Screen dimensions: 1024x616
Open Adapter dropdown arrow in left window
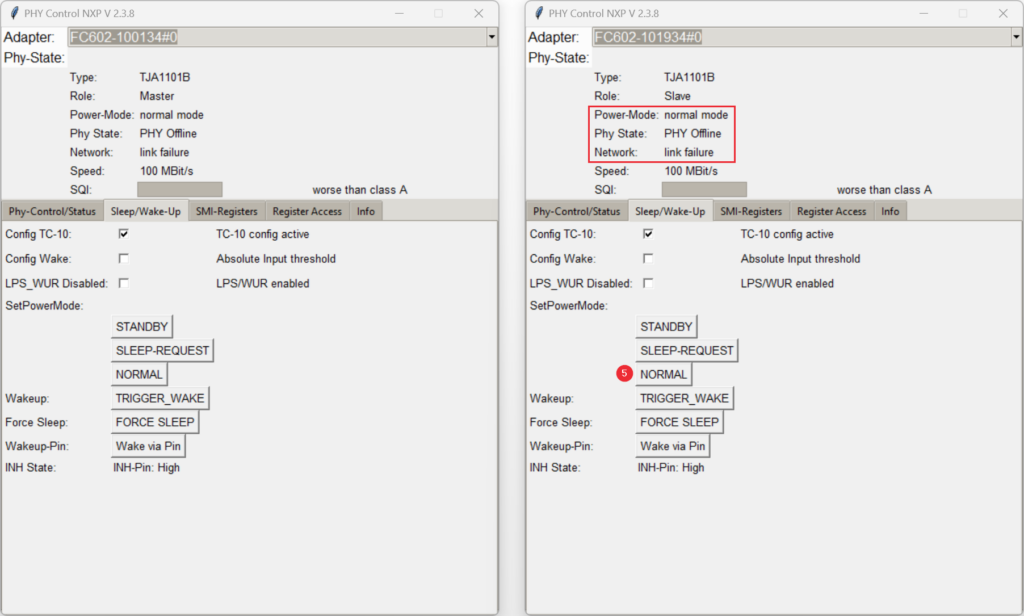(x=491, y=37)
